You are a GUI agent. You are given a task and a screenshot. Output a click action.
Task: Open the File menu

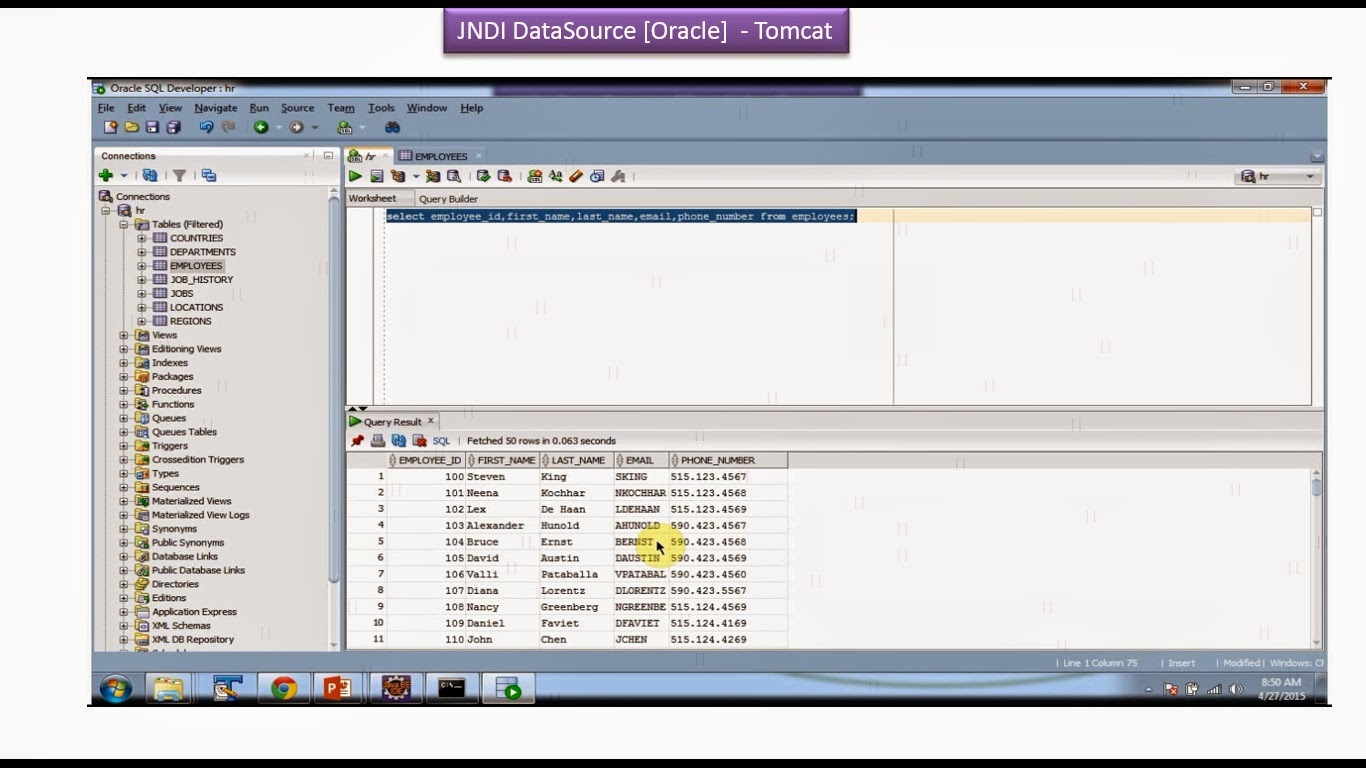(x=106, y=108)
